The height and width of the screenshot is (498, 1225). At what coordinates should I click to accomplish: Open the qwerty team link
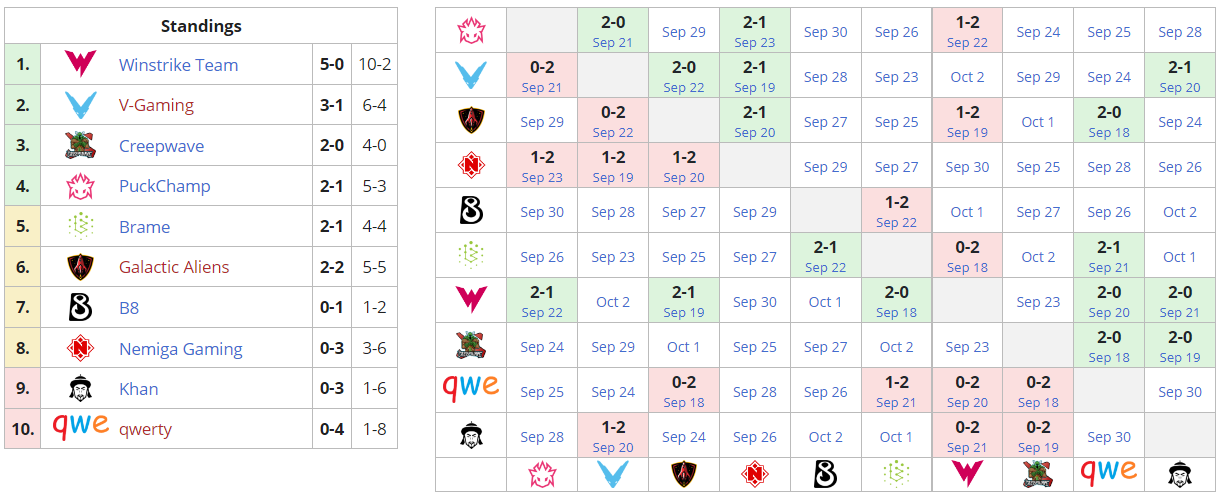(145, 429)
